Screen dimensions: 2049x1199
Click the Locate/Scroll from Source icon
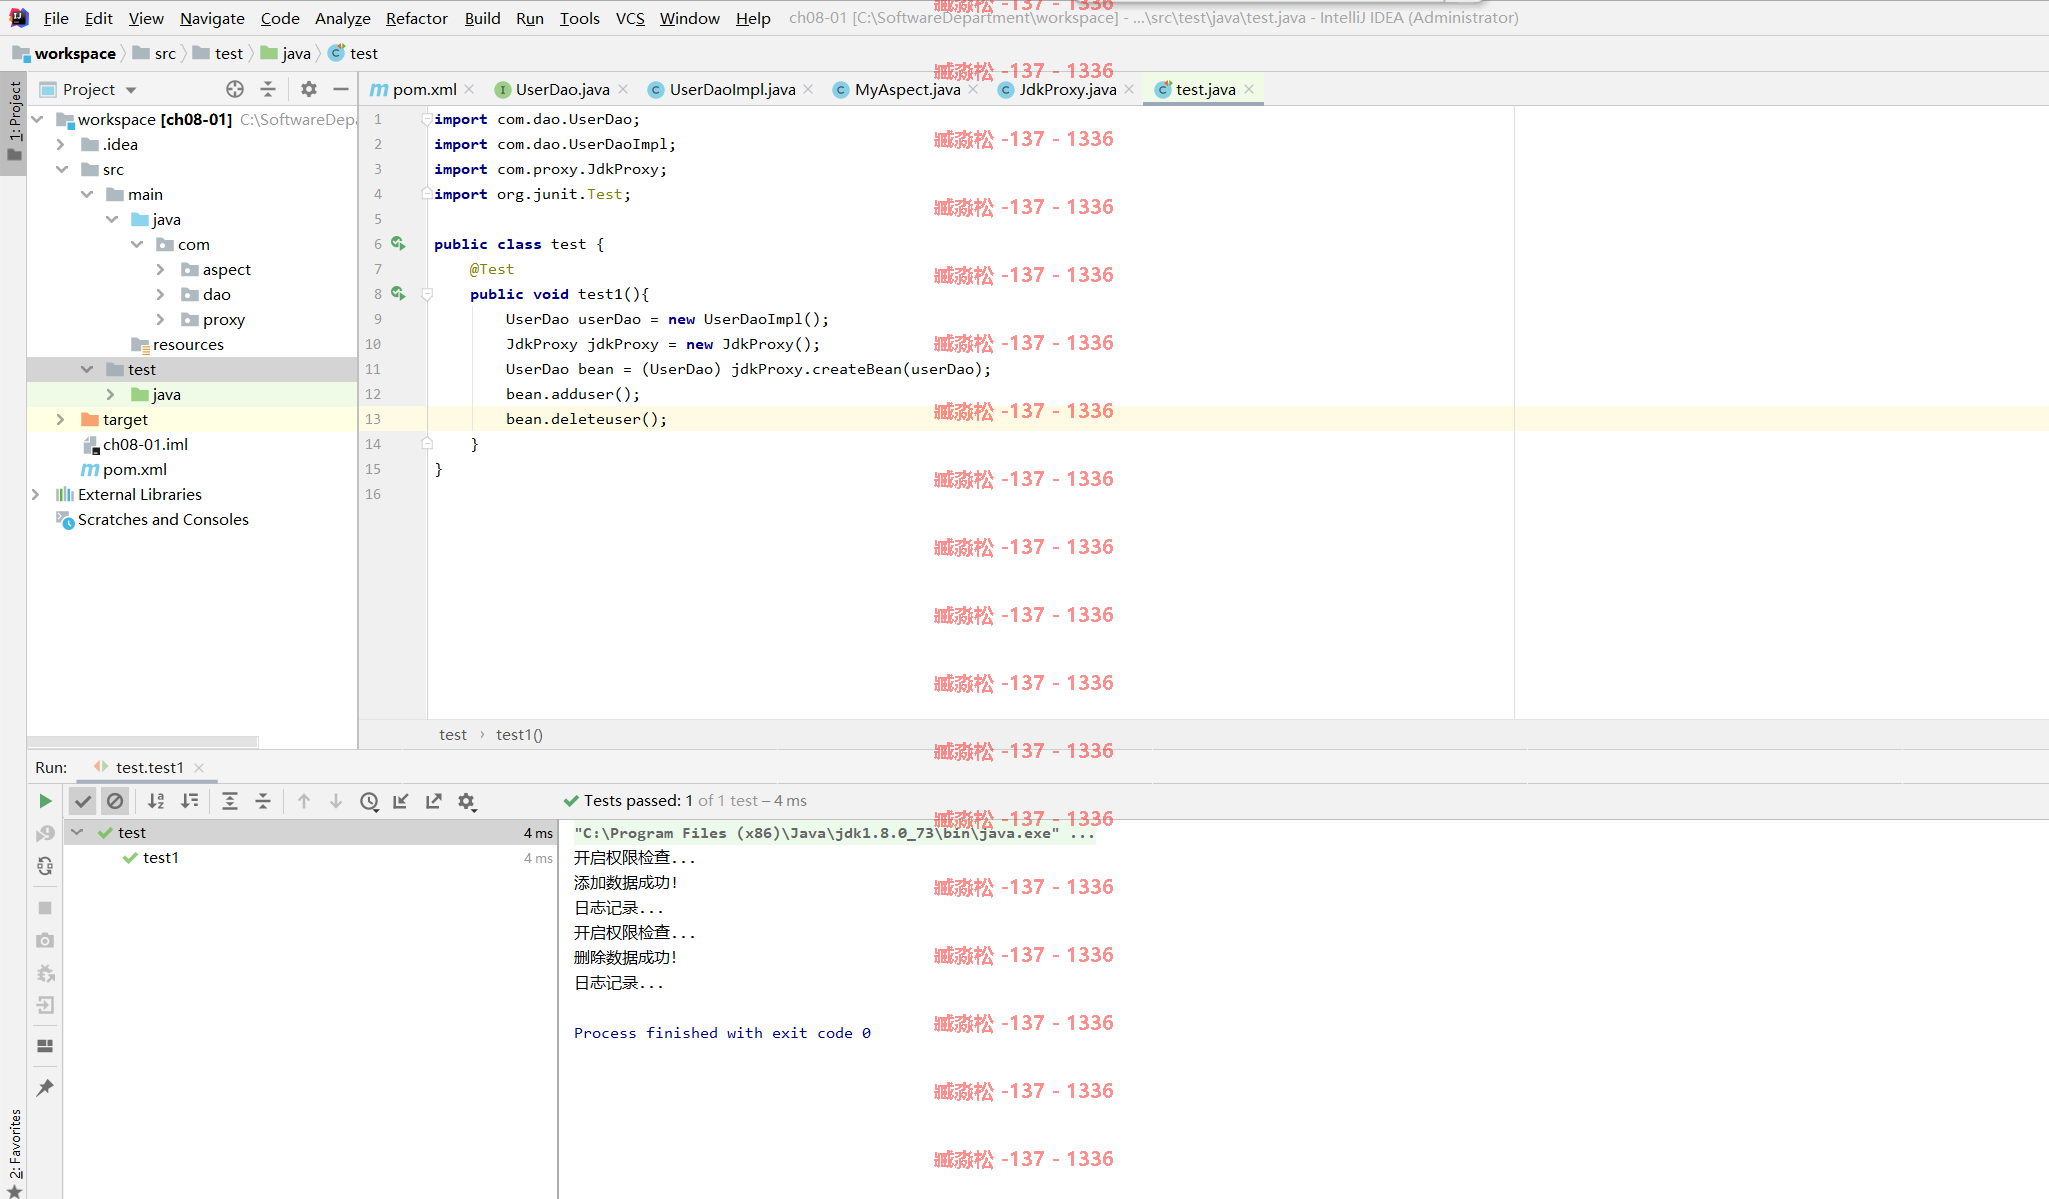coord(235,89)
